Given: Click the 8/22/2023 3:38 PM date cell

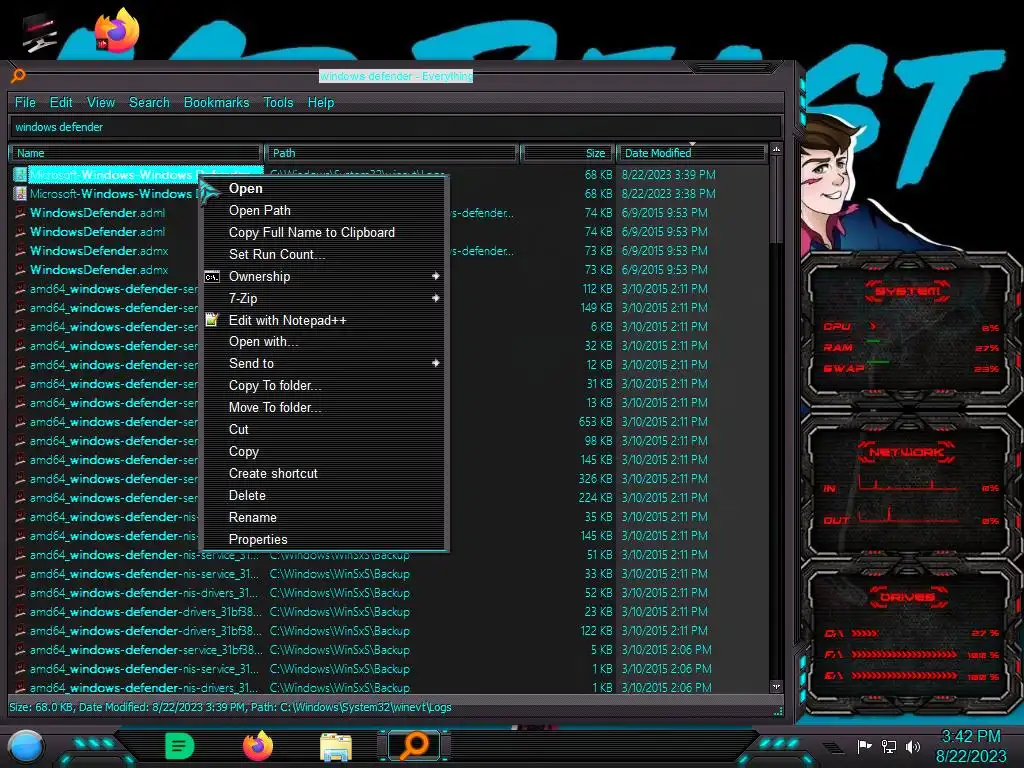Looking at the screenshot, I should point(668,193).
